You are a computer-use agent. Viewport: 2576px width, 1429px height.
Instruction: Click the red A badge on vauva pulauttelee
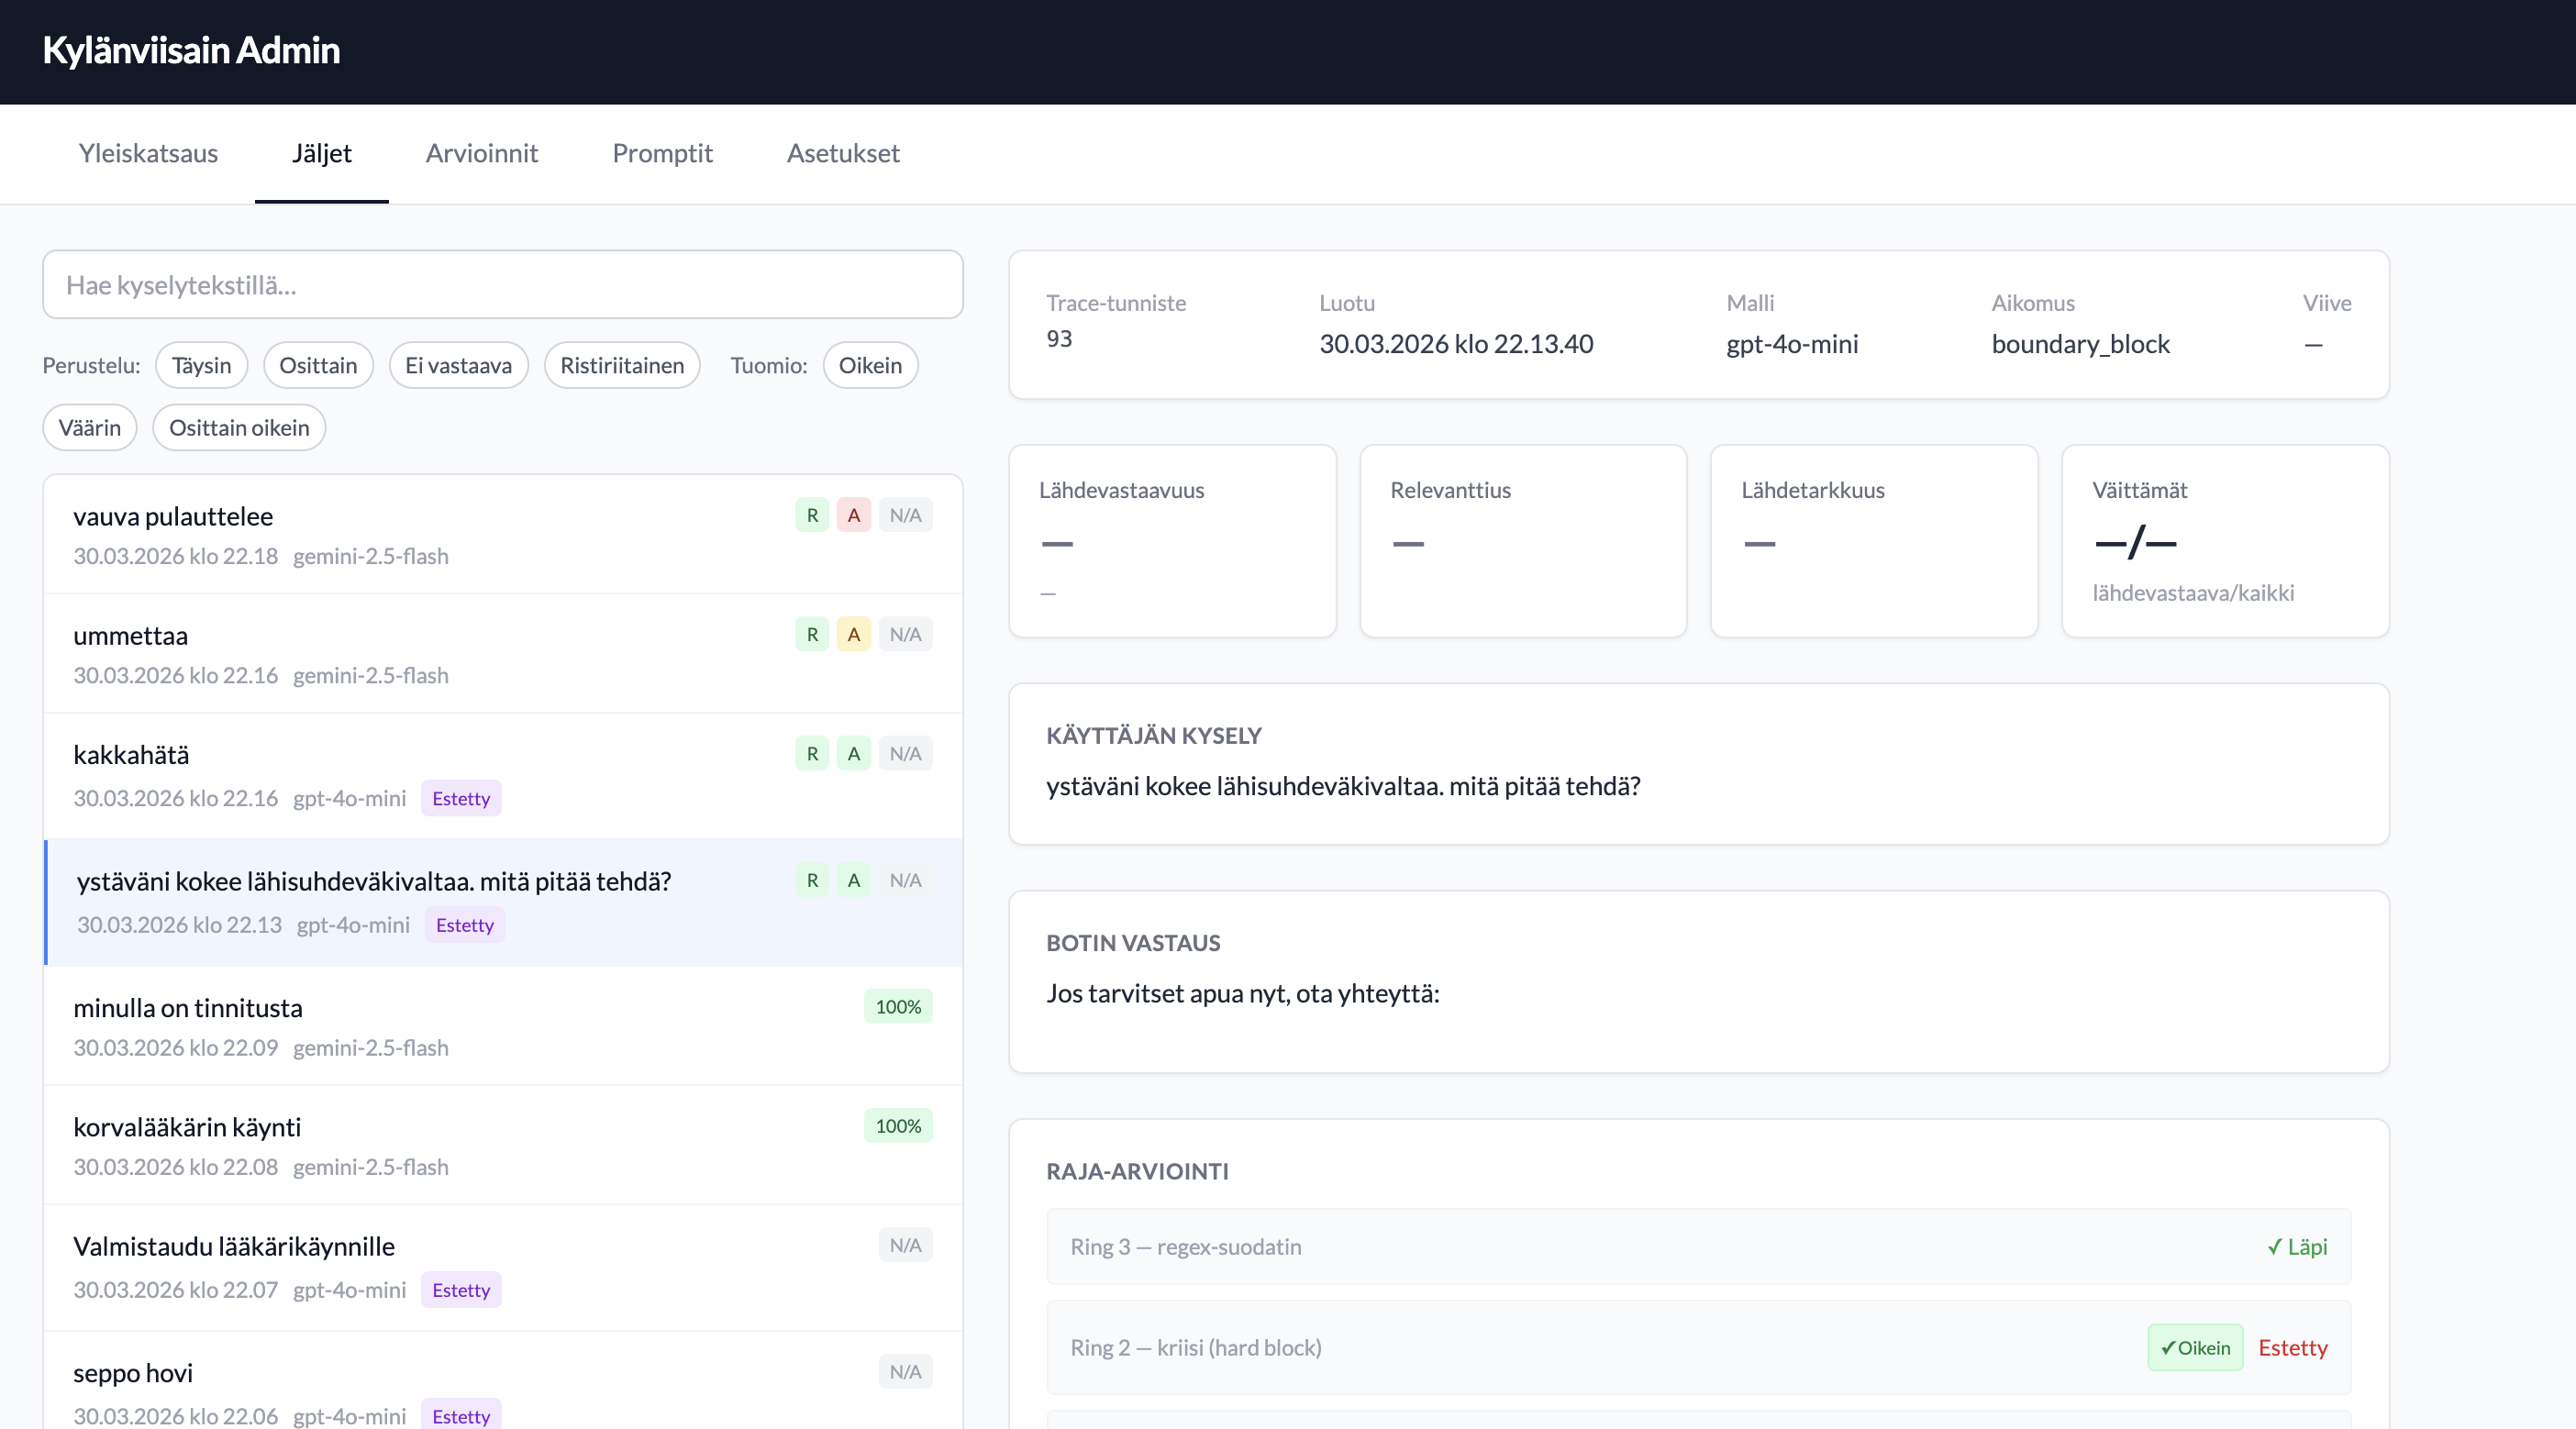click(853, 515)
